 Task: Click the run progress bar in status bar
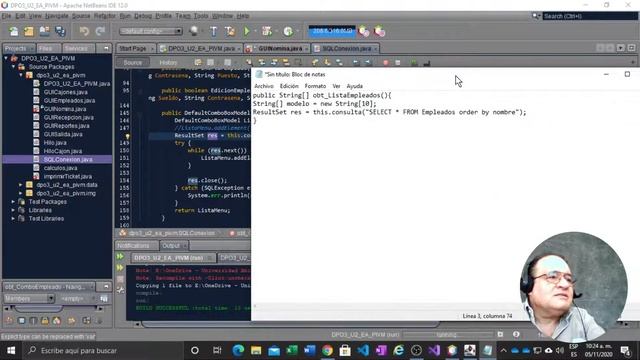click(448, 335)
